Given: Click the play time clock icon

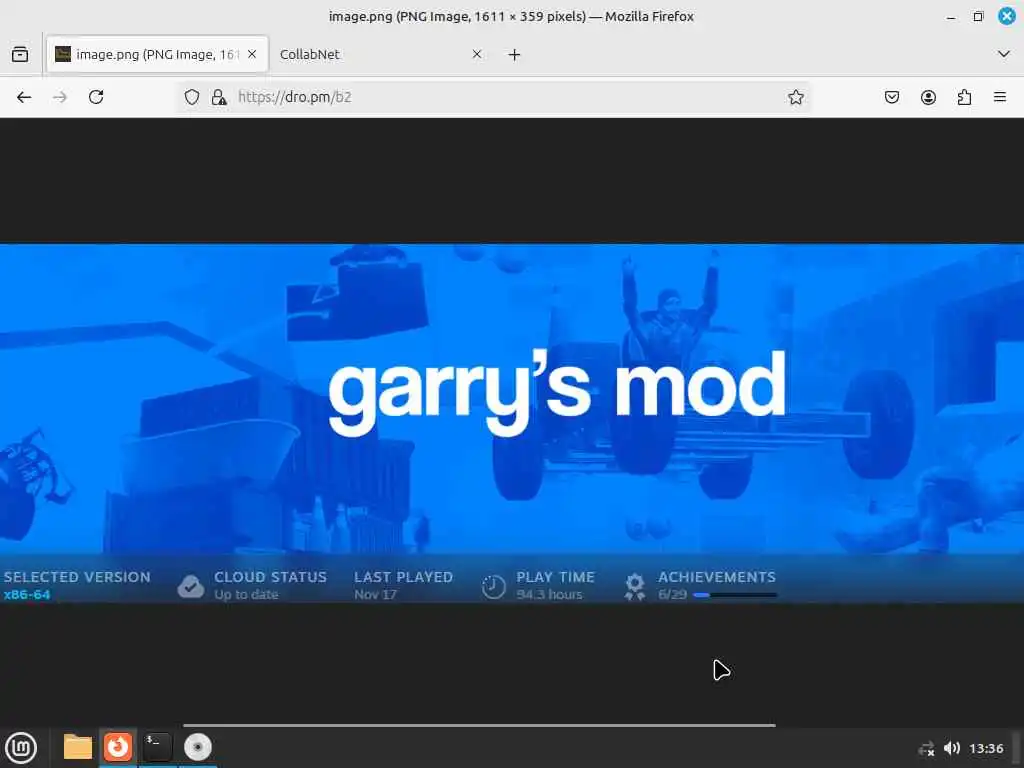Looking at the screenshot, I should 494,586.
